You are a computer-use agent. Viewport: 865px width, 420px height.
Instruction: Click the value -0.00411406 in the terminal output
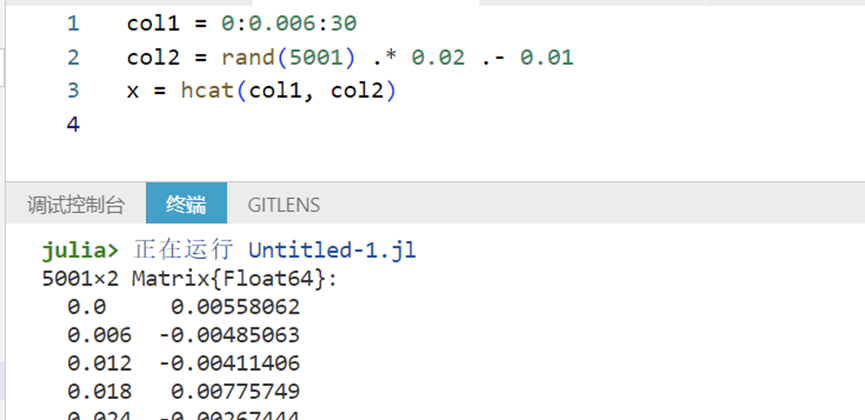229,363
